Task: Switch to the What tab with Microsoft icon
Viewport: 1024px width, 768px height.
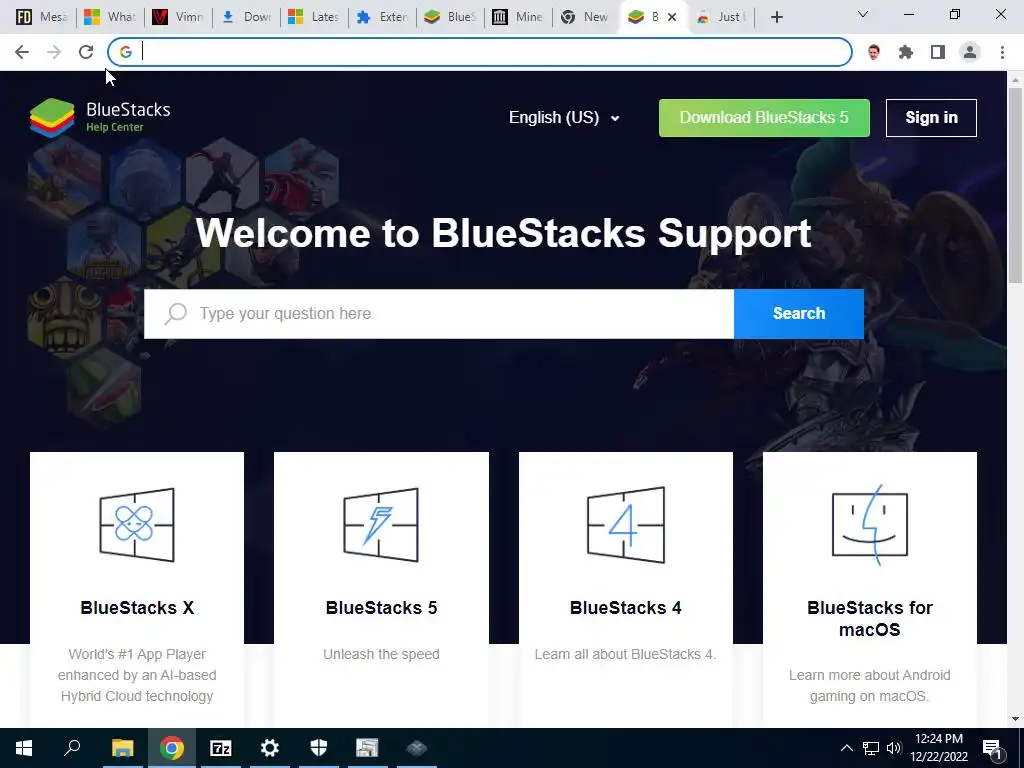Action: coord(110,18)
